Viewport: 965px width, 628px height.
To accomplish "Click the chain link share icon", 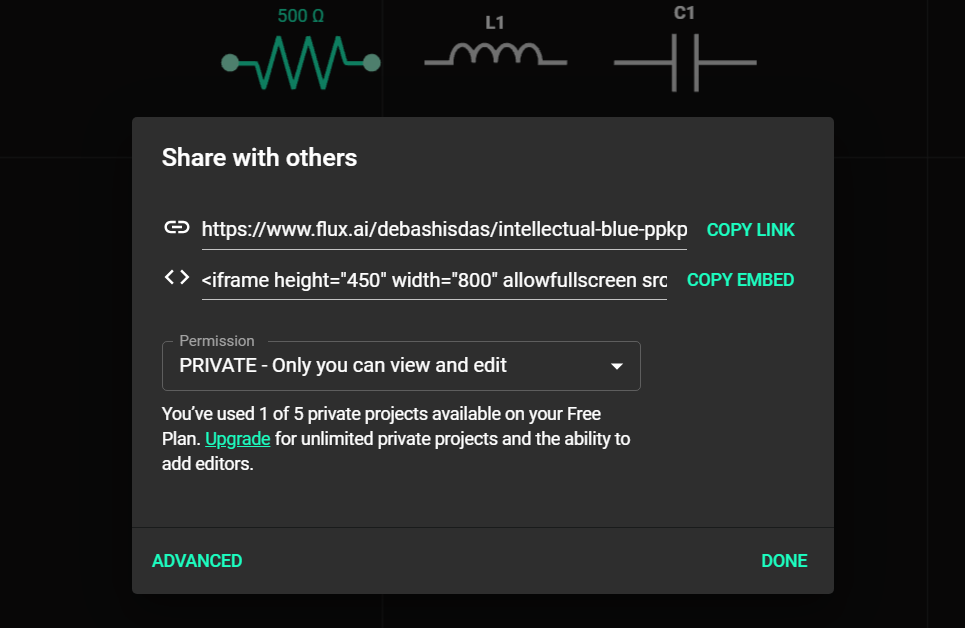I will (x=175, y=227).
